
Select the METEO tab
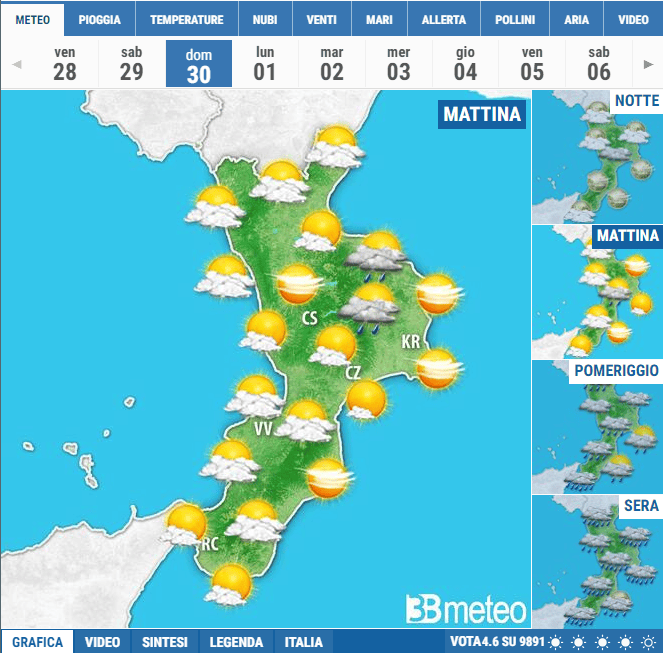[33, 20]
